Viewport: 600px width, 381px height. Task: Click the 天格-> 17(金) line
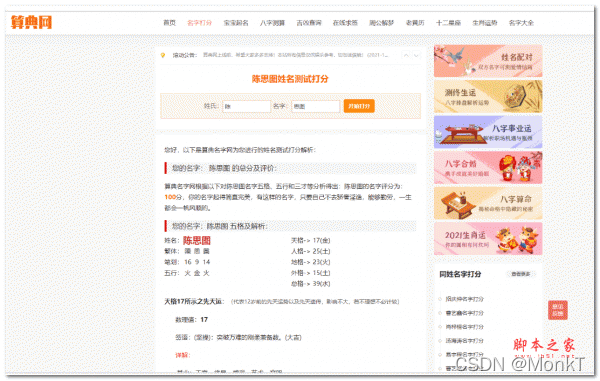[x=310, y=241]
